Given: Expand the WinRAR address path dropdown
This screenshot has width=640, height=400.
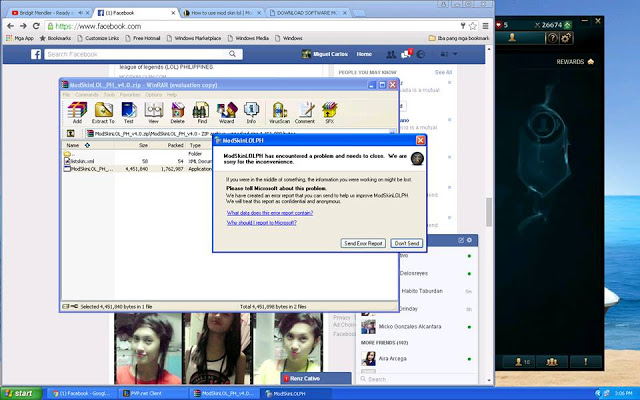Looking at the screenshot, I should tap(392, 133).
